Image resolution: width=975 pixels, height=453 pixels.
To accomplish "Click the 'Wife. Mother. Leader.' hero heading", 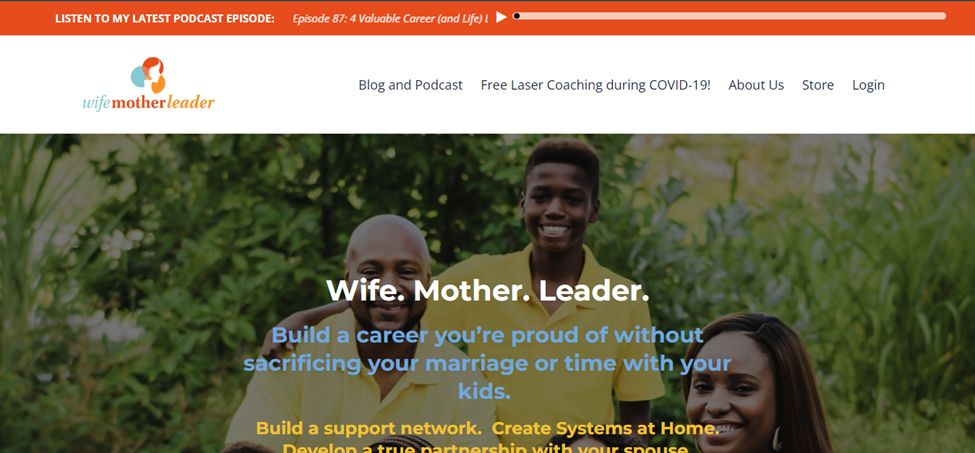I will coord(488,290).
